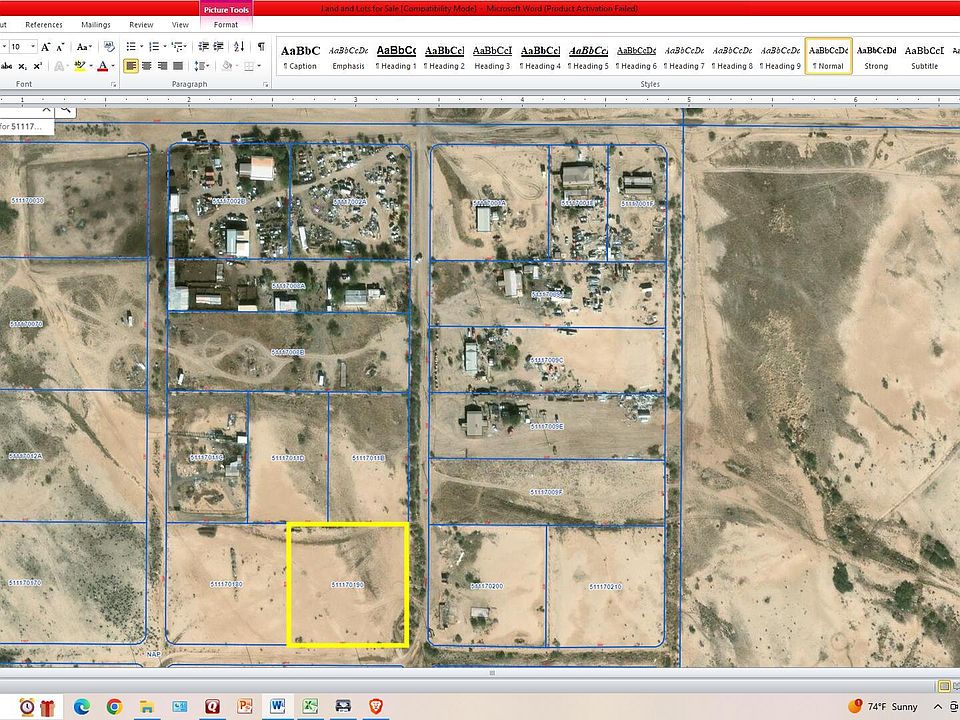The height and width of the screenshot is (720, 960).
Task: Click the Increase Indent icon
Action: pos(218,46)
